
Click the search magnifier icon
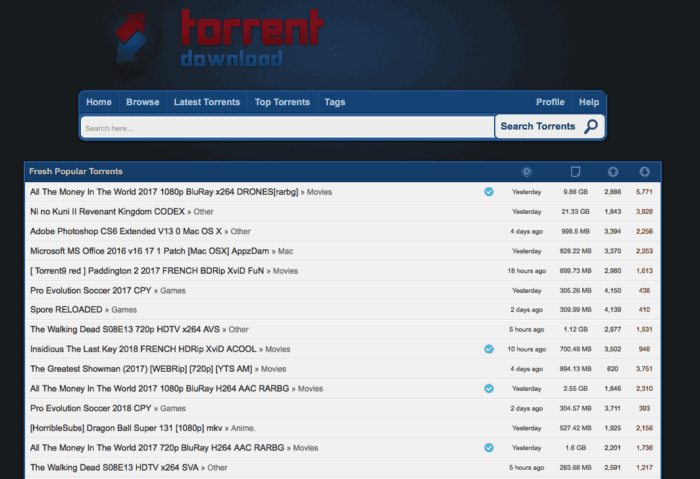point(591,127)
